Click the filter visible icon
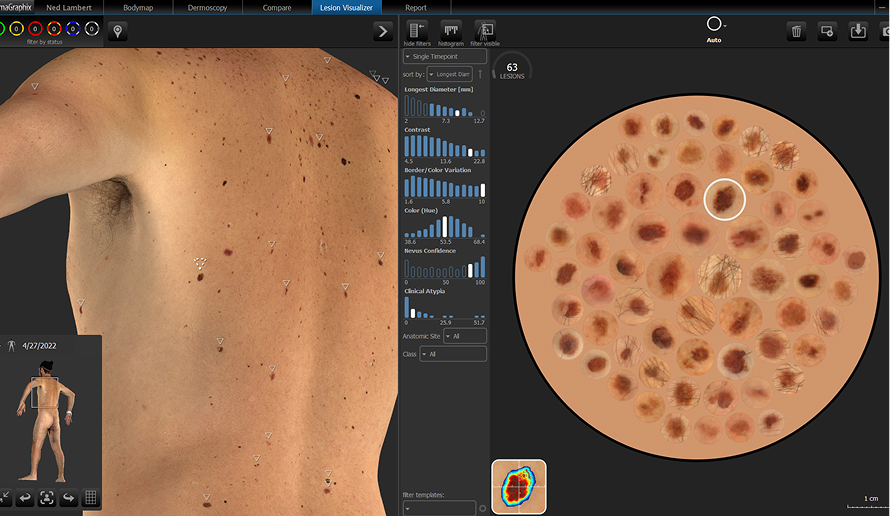The width and height of the screenshot is (890, 516). (x=485, y=31)
